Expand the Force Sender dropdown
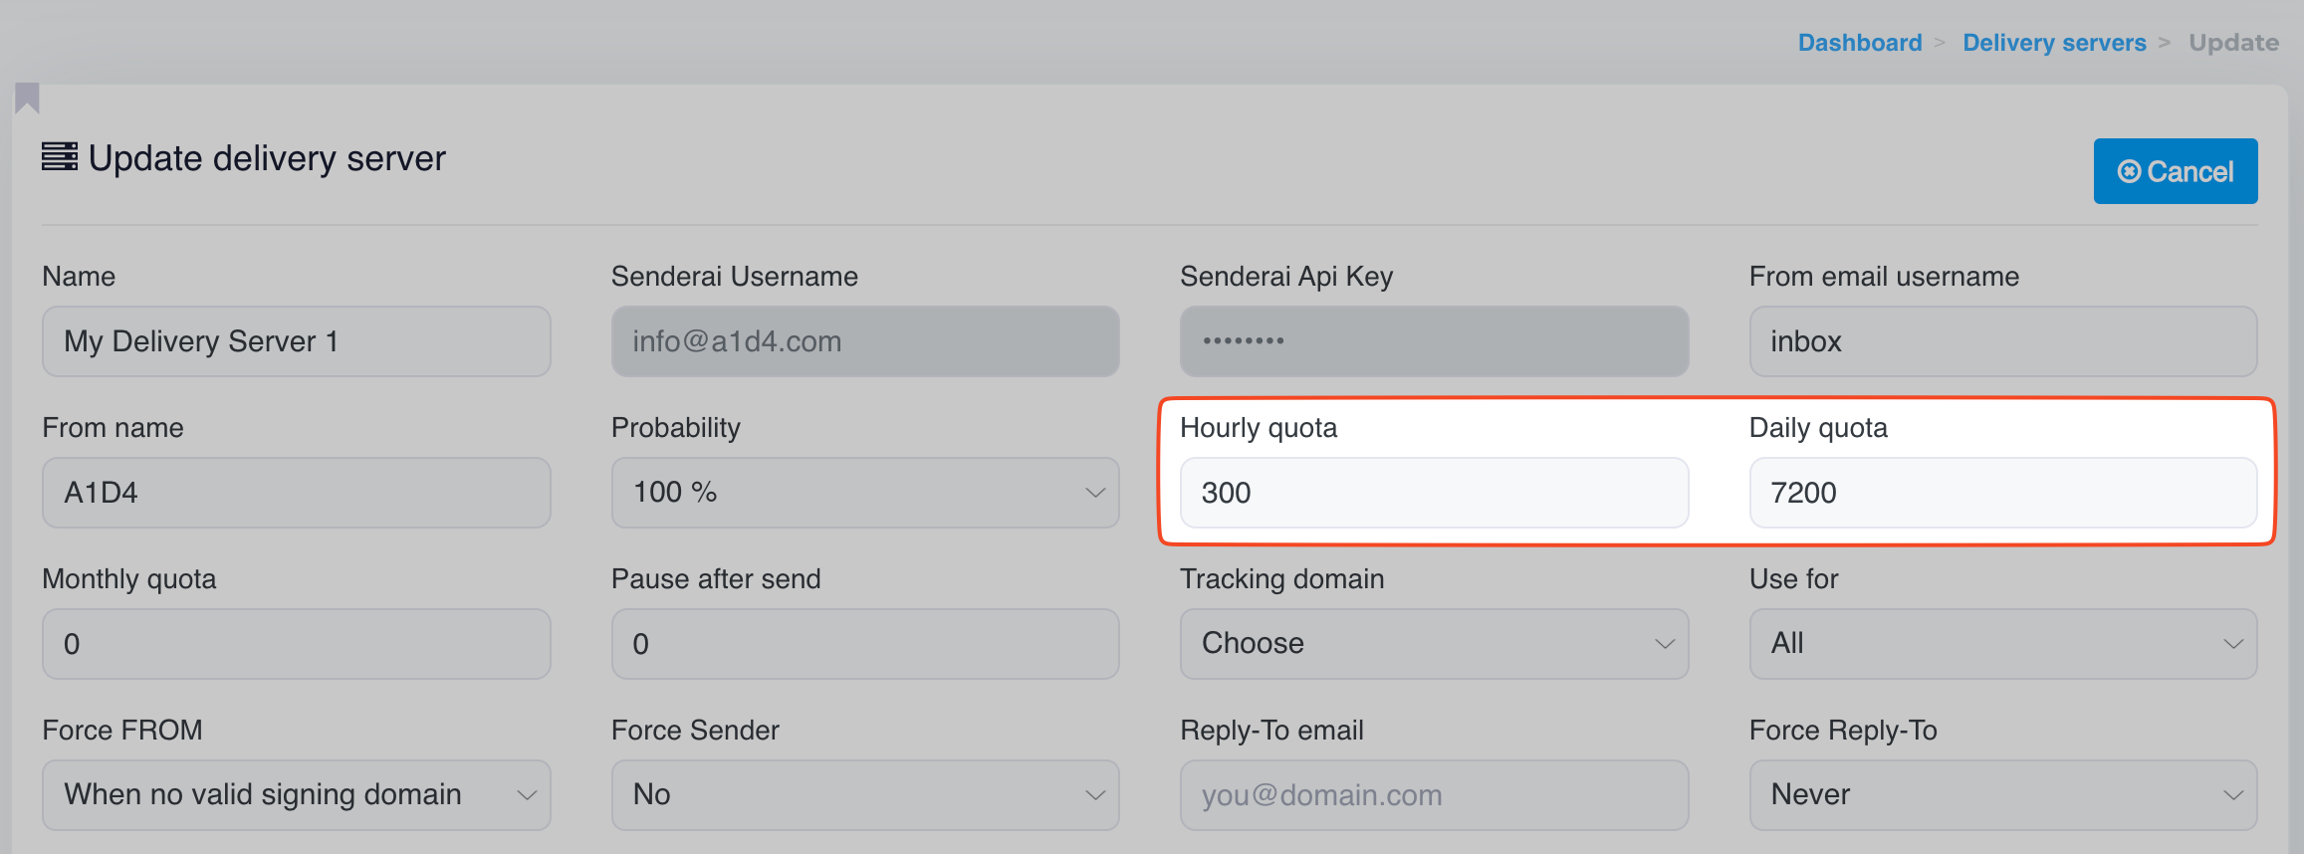This screenshot has width=2304, height=854. pyautogui.click(x=865, y=795)
